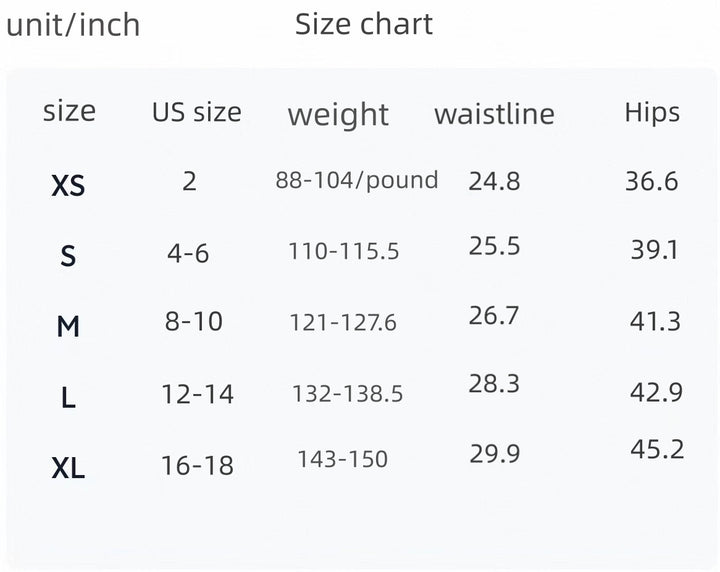
Task: Select the L size row label
Action: 68,398
